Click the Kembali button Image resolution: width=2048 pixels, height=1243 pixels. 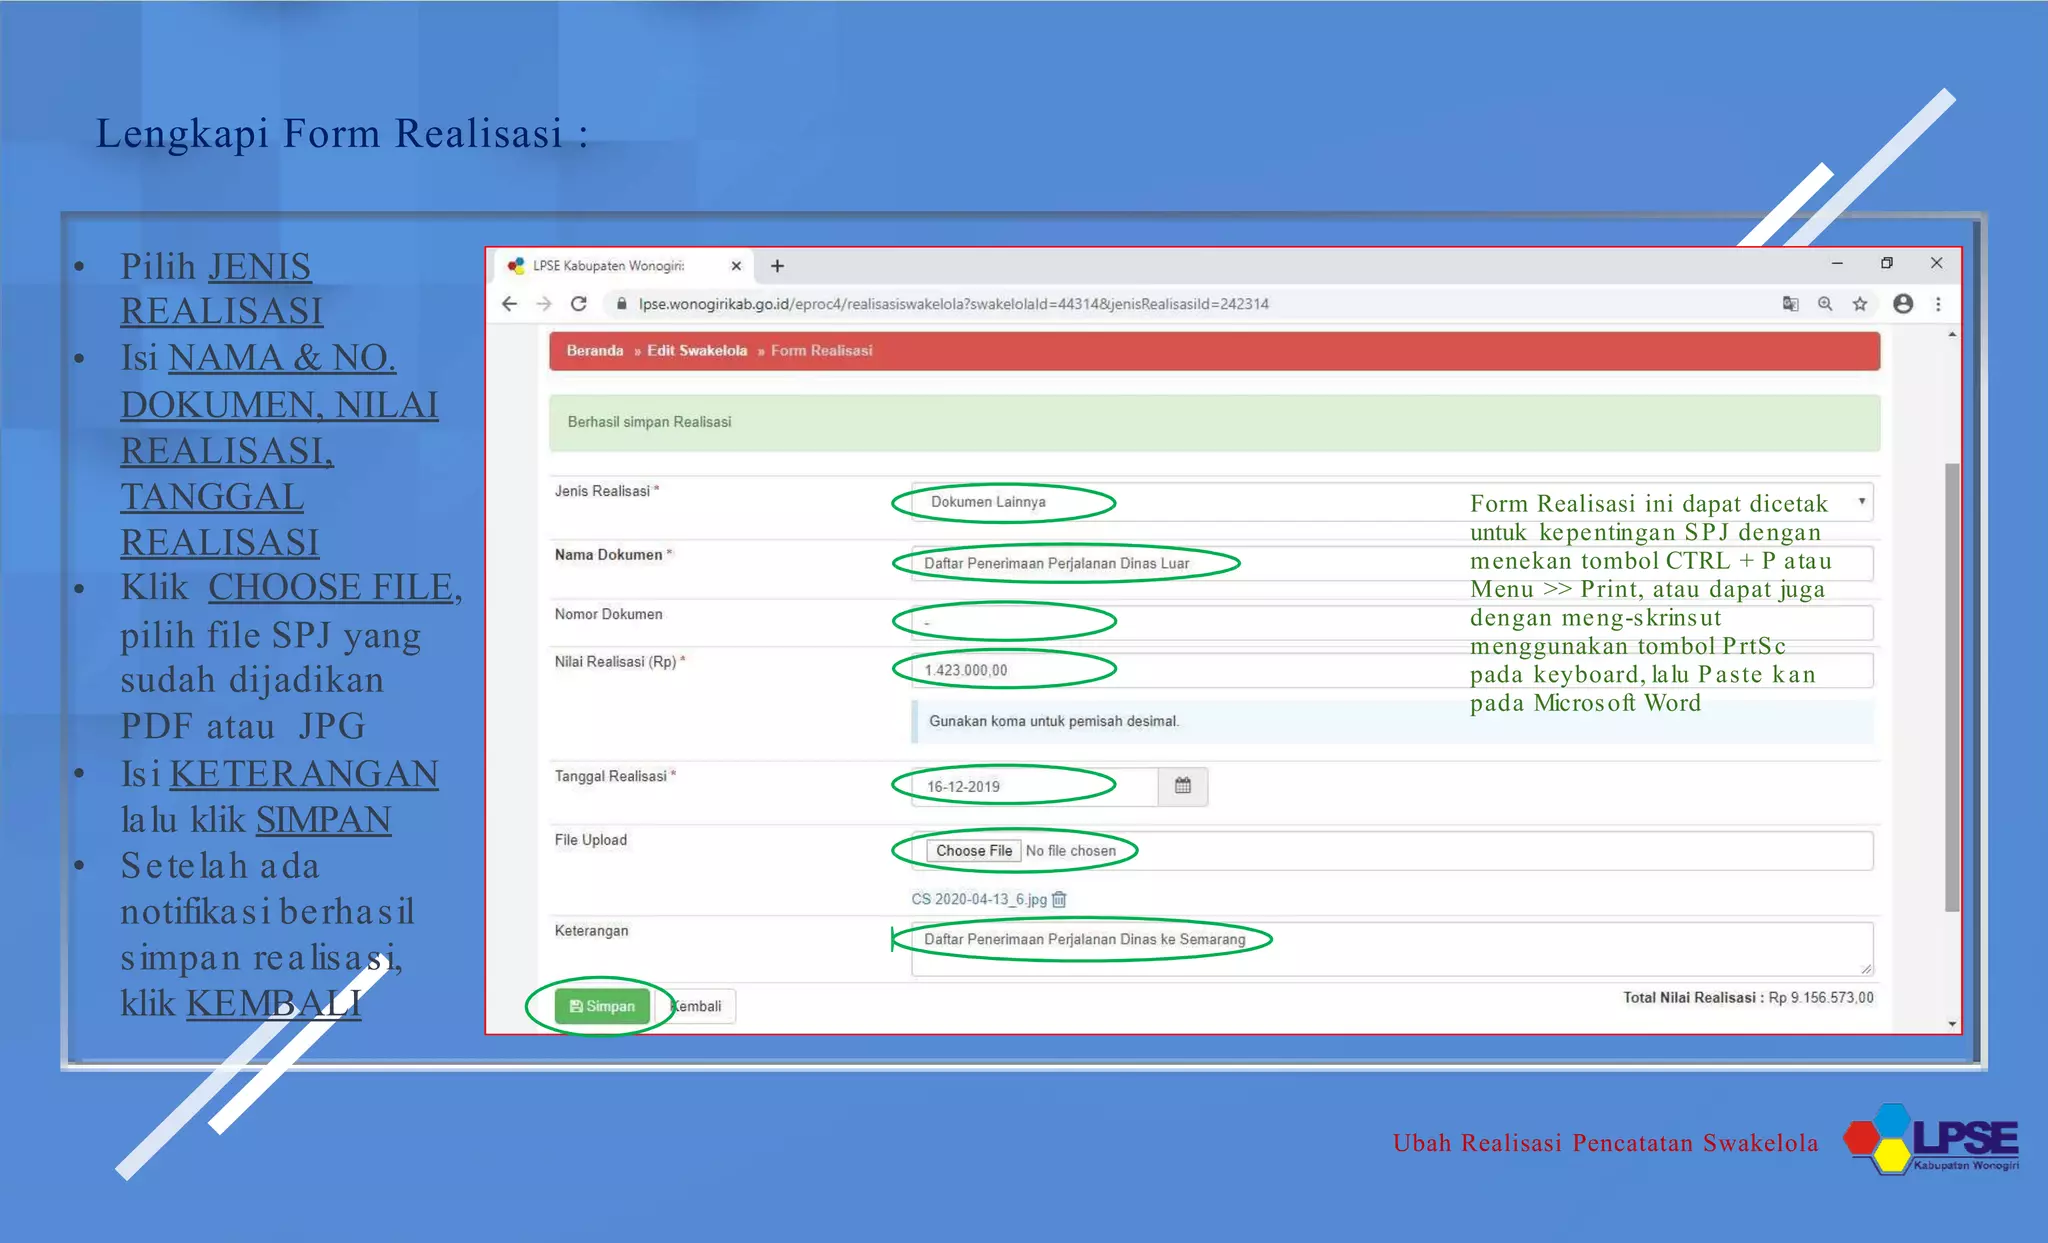pos(700,1006)
